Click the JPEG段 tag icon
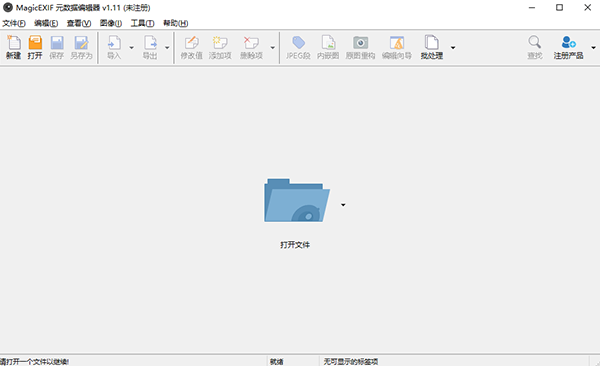Screen dimensions: 600x366 [298, 47]
